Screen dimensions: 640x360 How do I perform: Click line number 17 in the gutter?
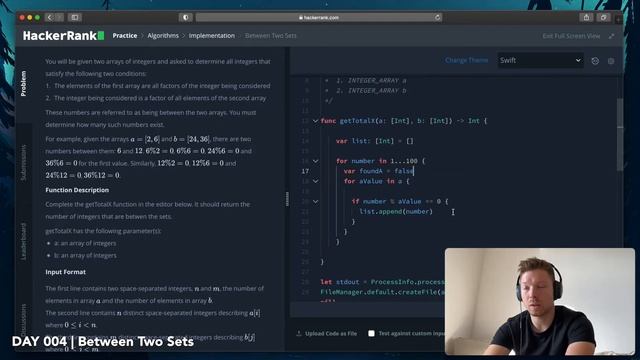tap(305, 171)
